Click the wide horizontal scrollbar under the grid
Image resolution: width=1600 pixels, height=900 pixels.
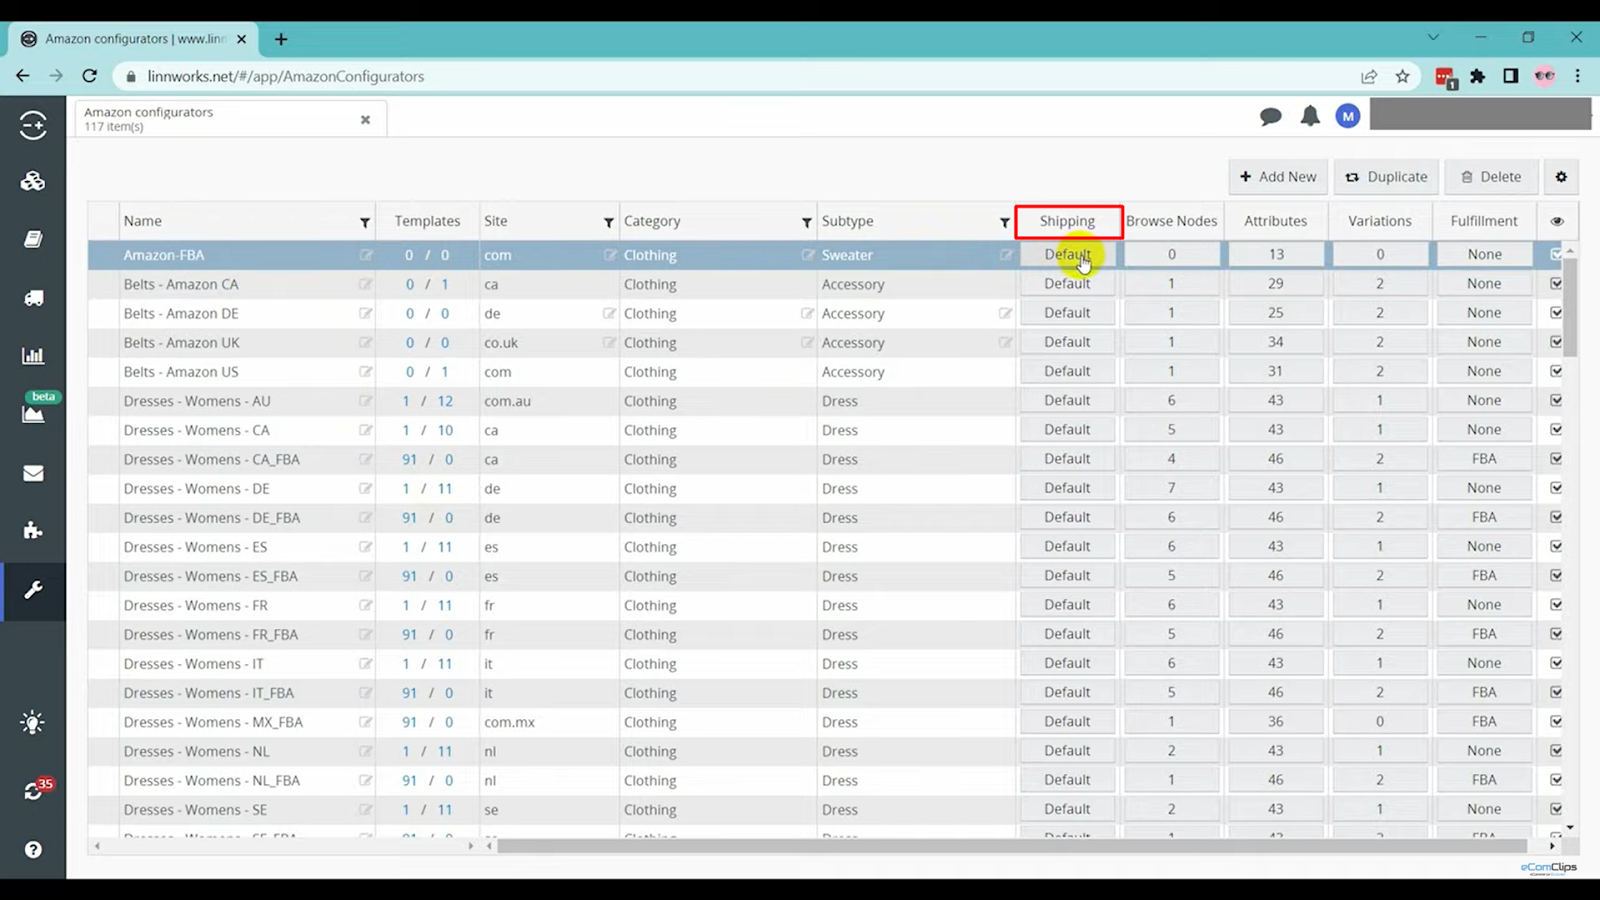1014,846
